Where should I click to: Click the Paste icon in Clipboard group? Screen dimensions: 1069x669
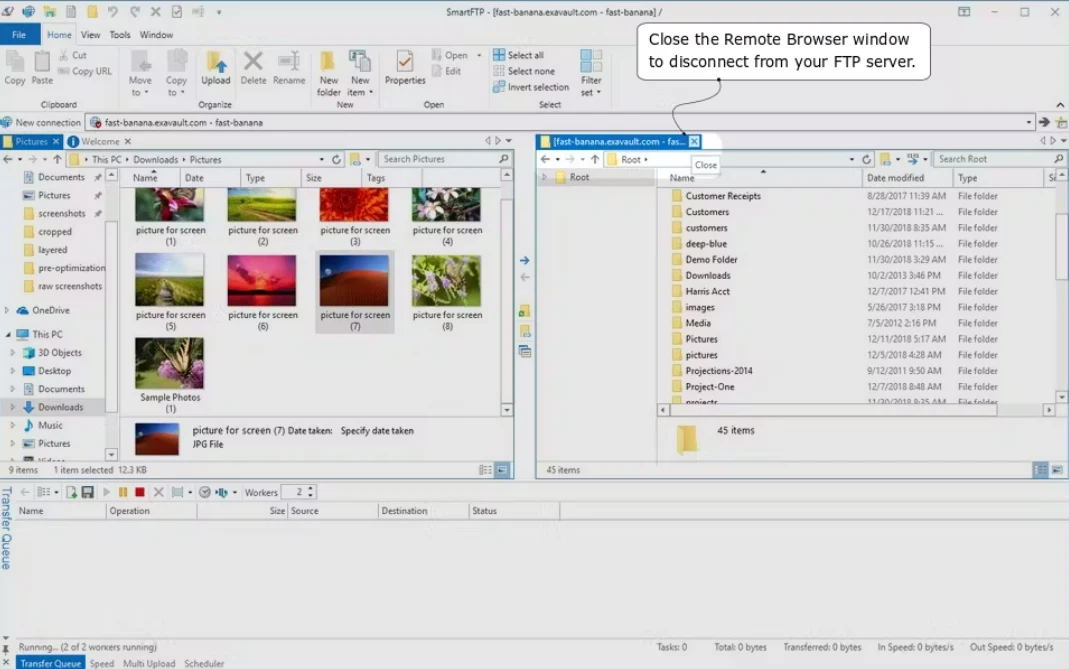[x=42, y=62]
